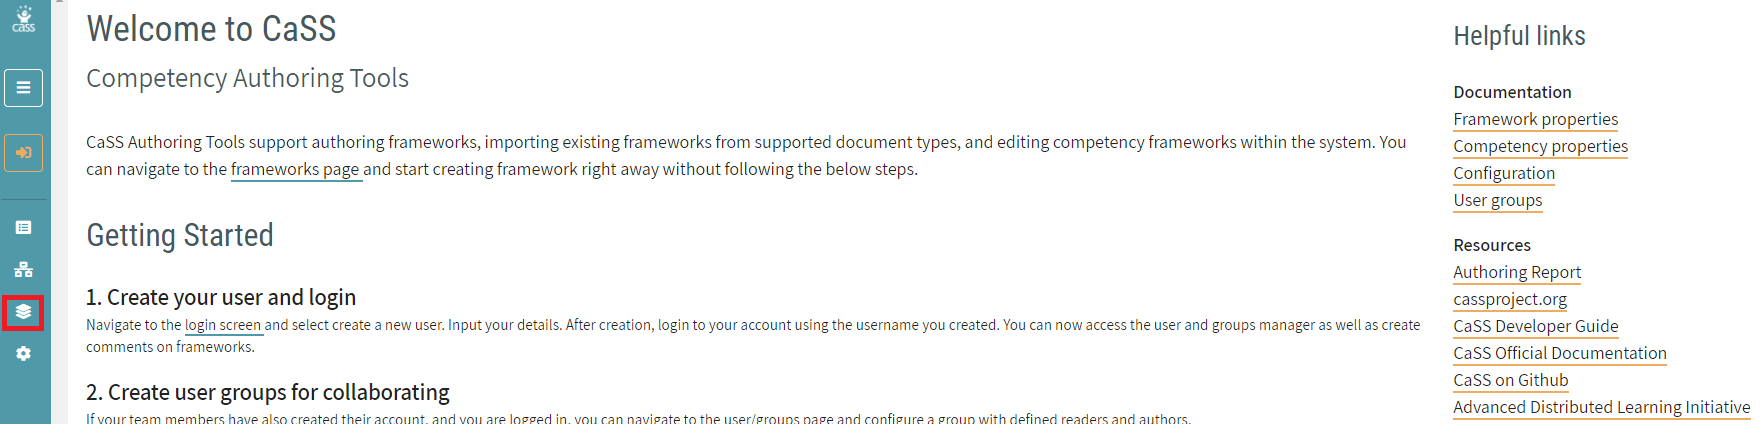Screen dimensions: 1761x424
Task: Open the Configuration documentation link
Action: click(x=1504, y=173)
